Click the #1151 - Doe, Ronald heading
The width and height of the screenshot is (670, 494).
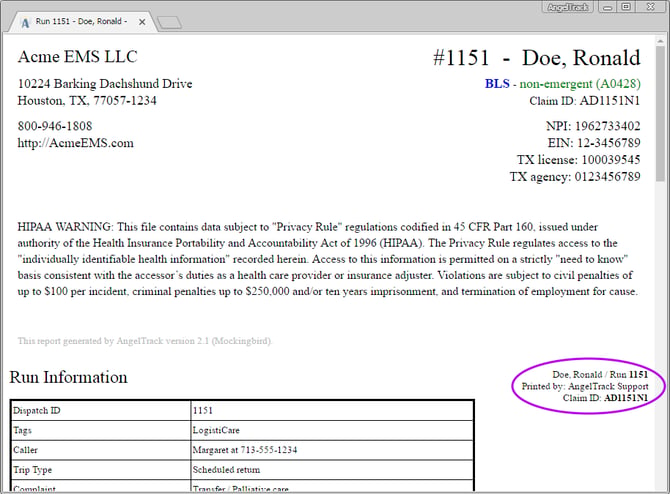coord(537,58)
